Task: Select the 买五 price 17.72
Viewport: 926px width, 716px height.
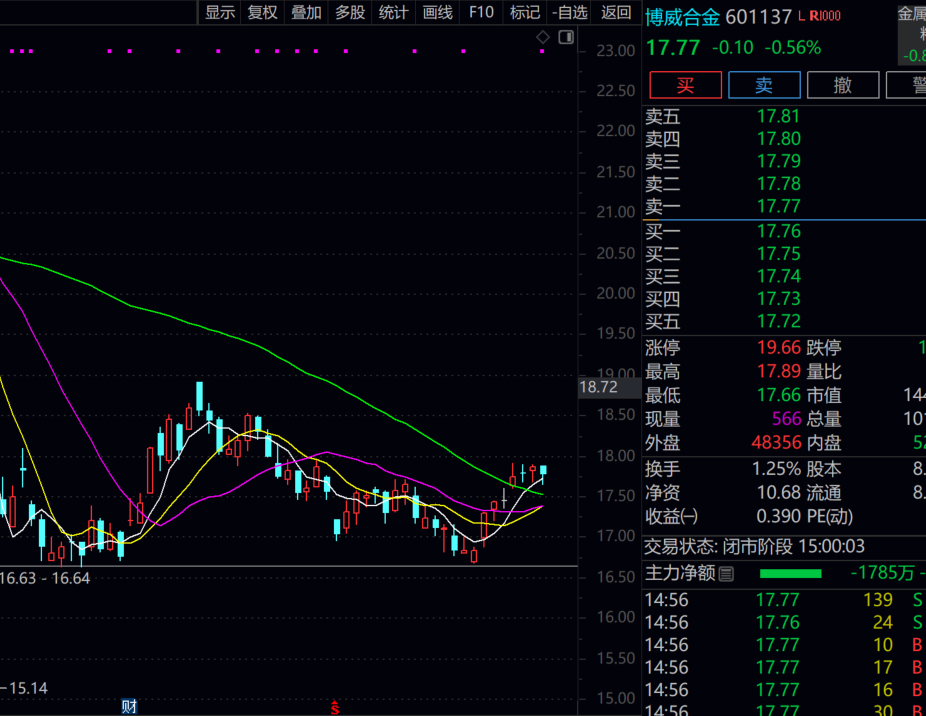Action: point(779,321)
